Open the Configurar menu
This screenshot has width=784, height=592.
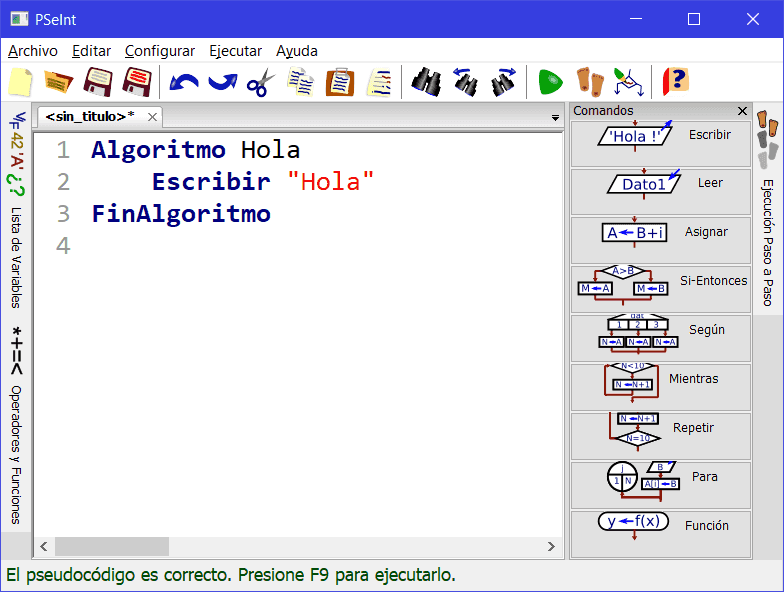[x=160, y=51]
